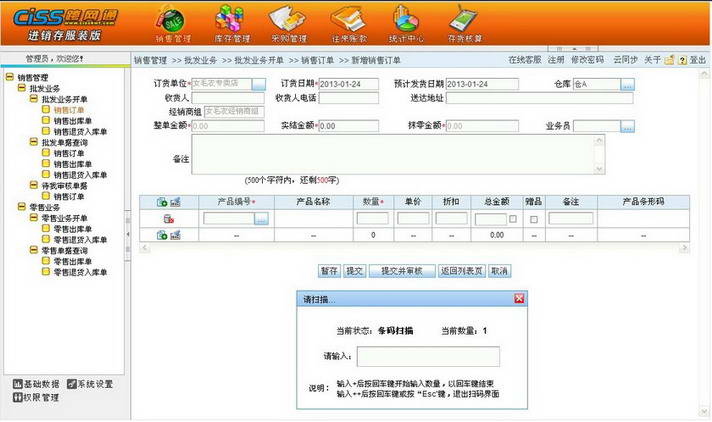Screen dimensions: 712x422
Task: Collapse the 销售管理 root tree node
Action: click(10, 77)
